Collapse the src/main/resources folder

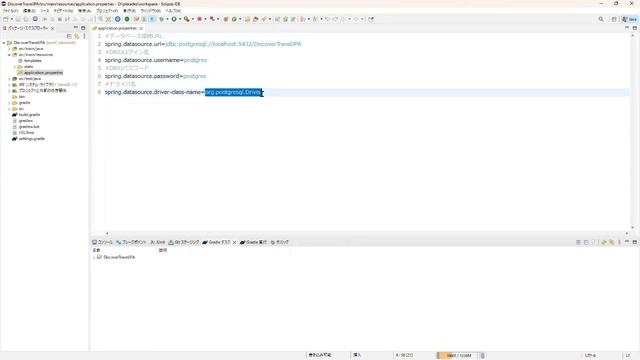[9, 55]
